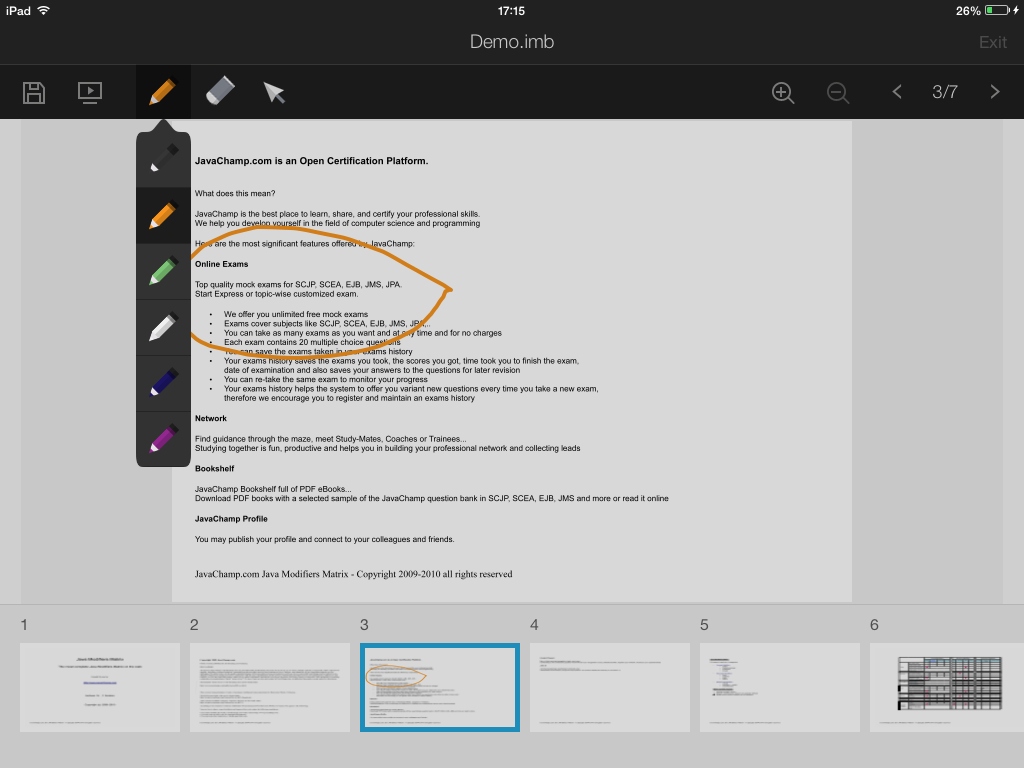Image resolution: width=1024 pixels, height=768 pixels.
Task: Zoom out with the magnifier minus icon
Action: (x=837, y=93)
